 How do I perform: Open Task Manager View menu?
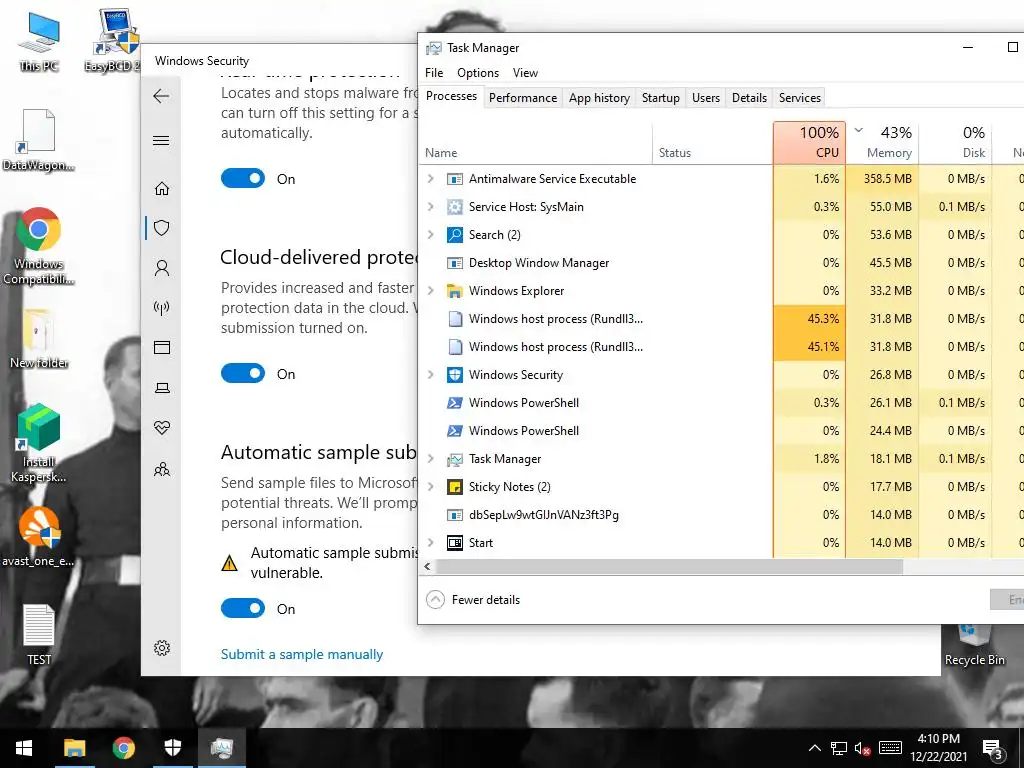[525, 72]
